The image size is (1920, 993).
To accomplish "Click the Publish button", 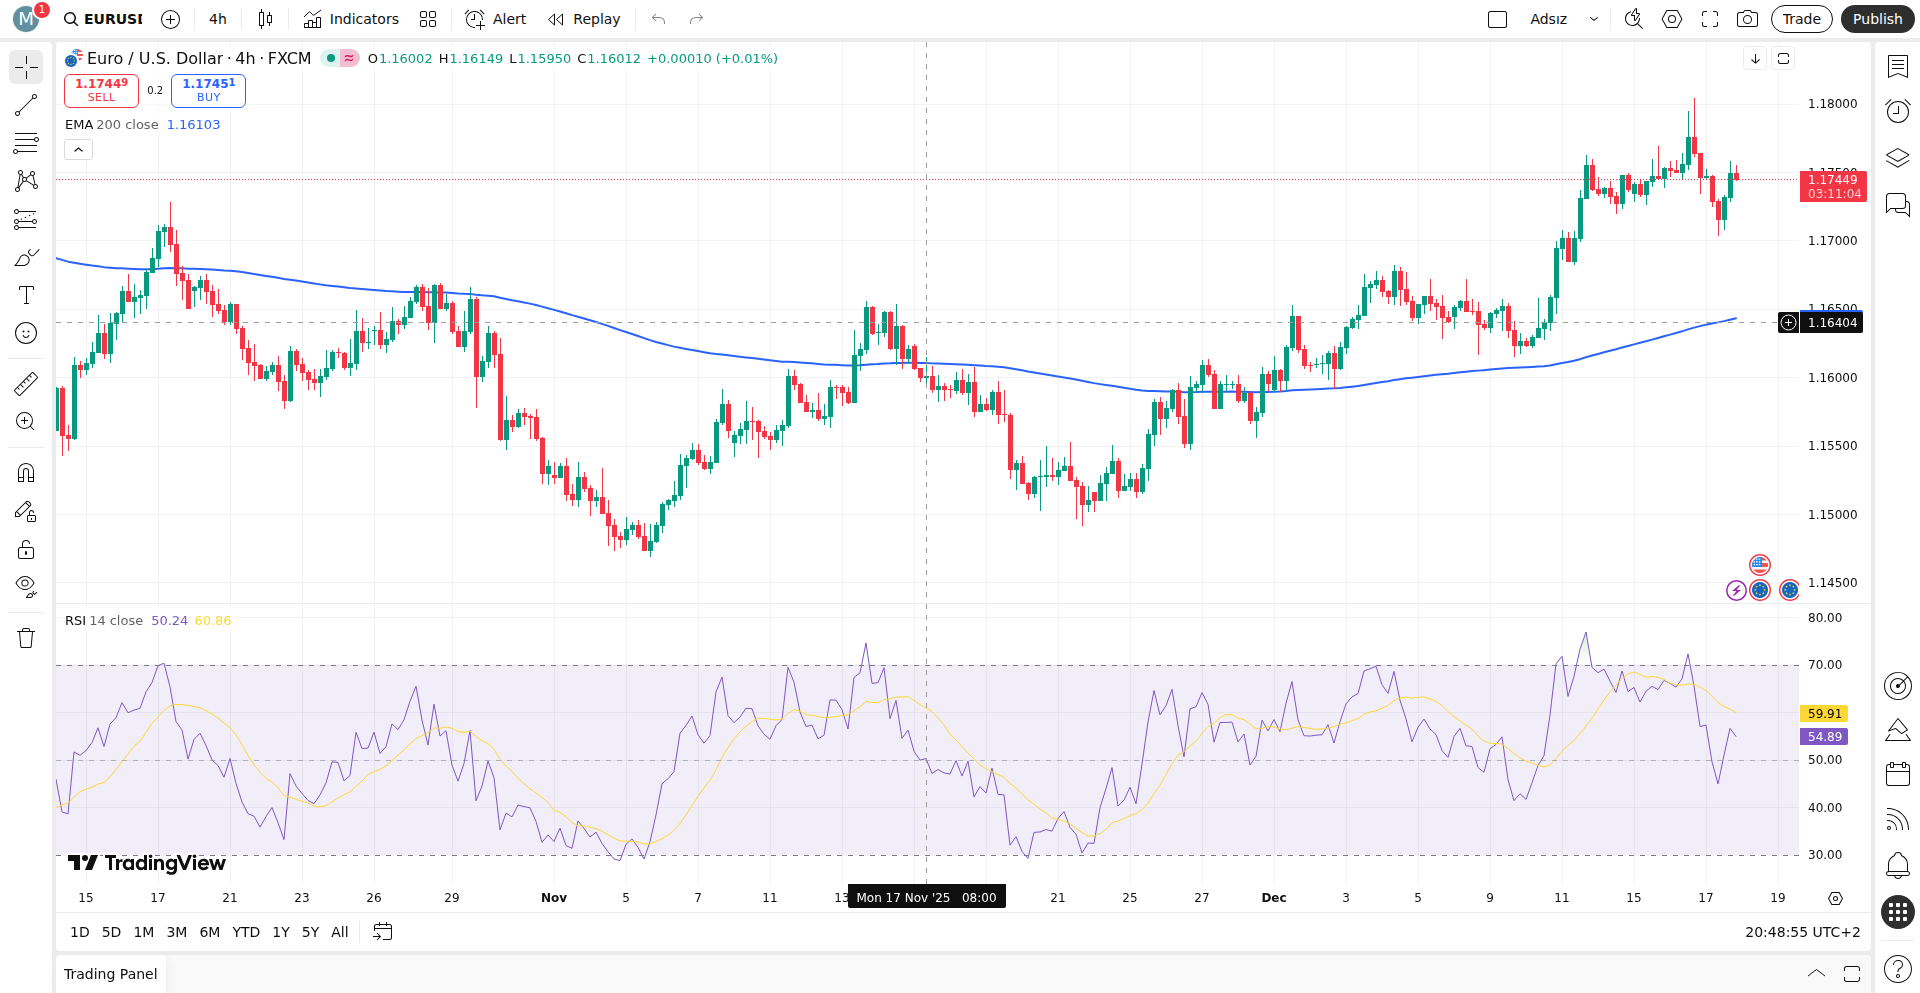I will click(x=1876, y=19).
